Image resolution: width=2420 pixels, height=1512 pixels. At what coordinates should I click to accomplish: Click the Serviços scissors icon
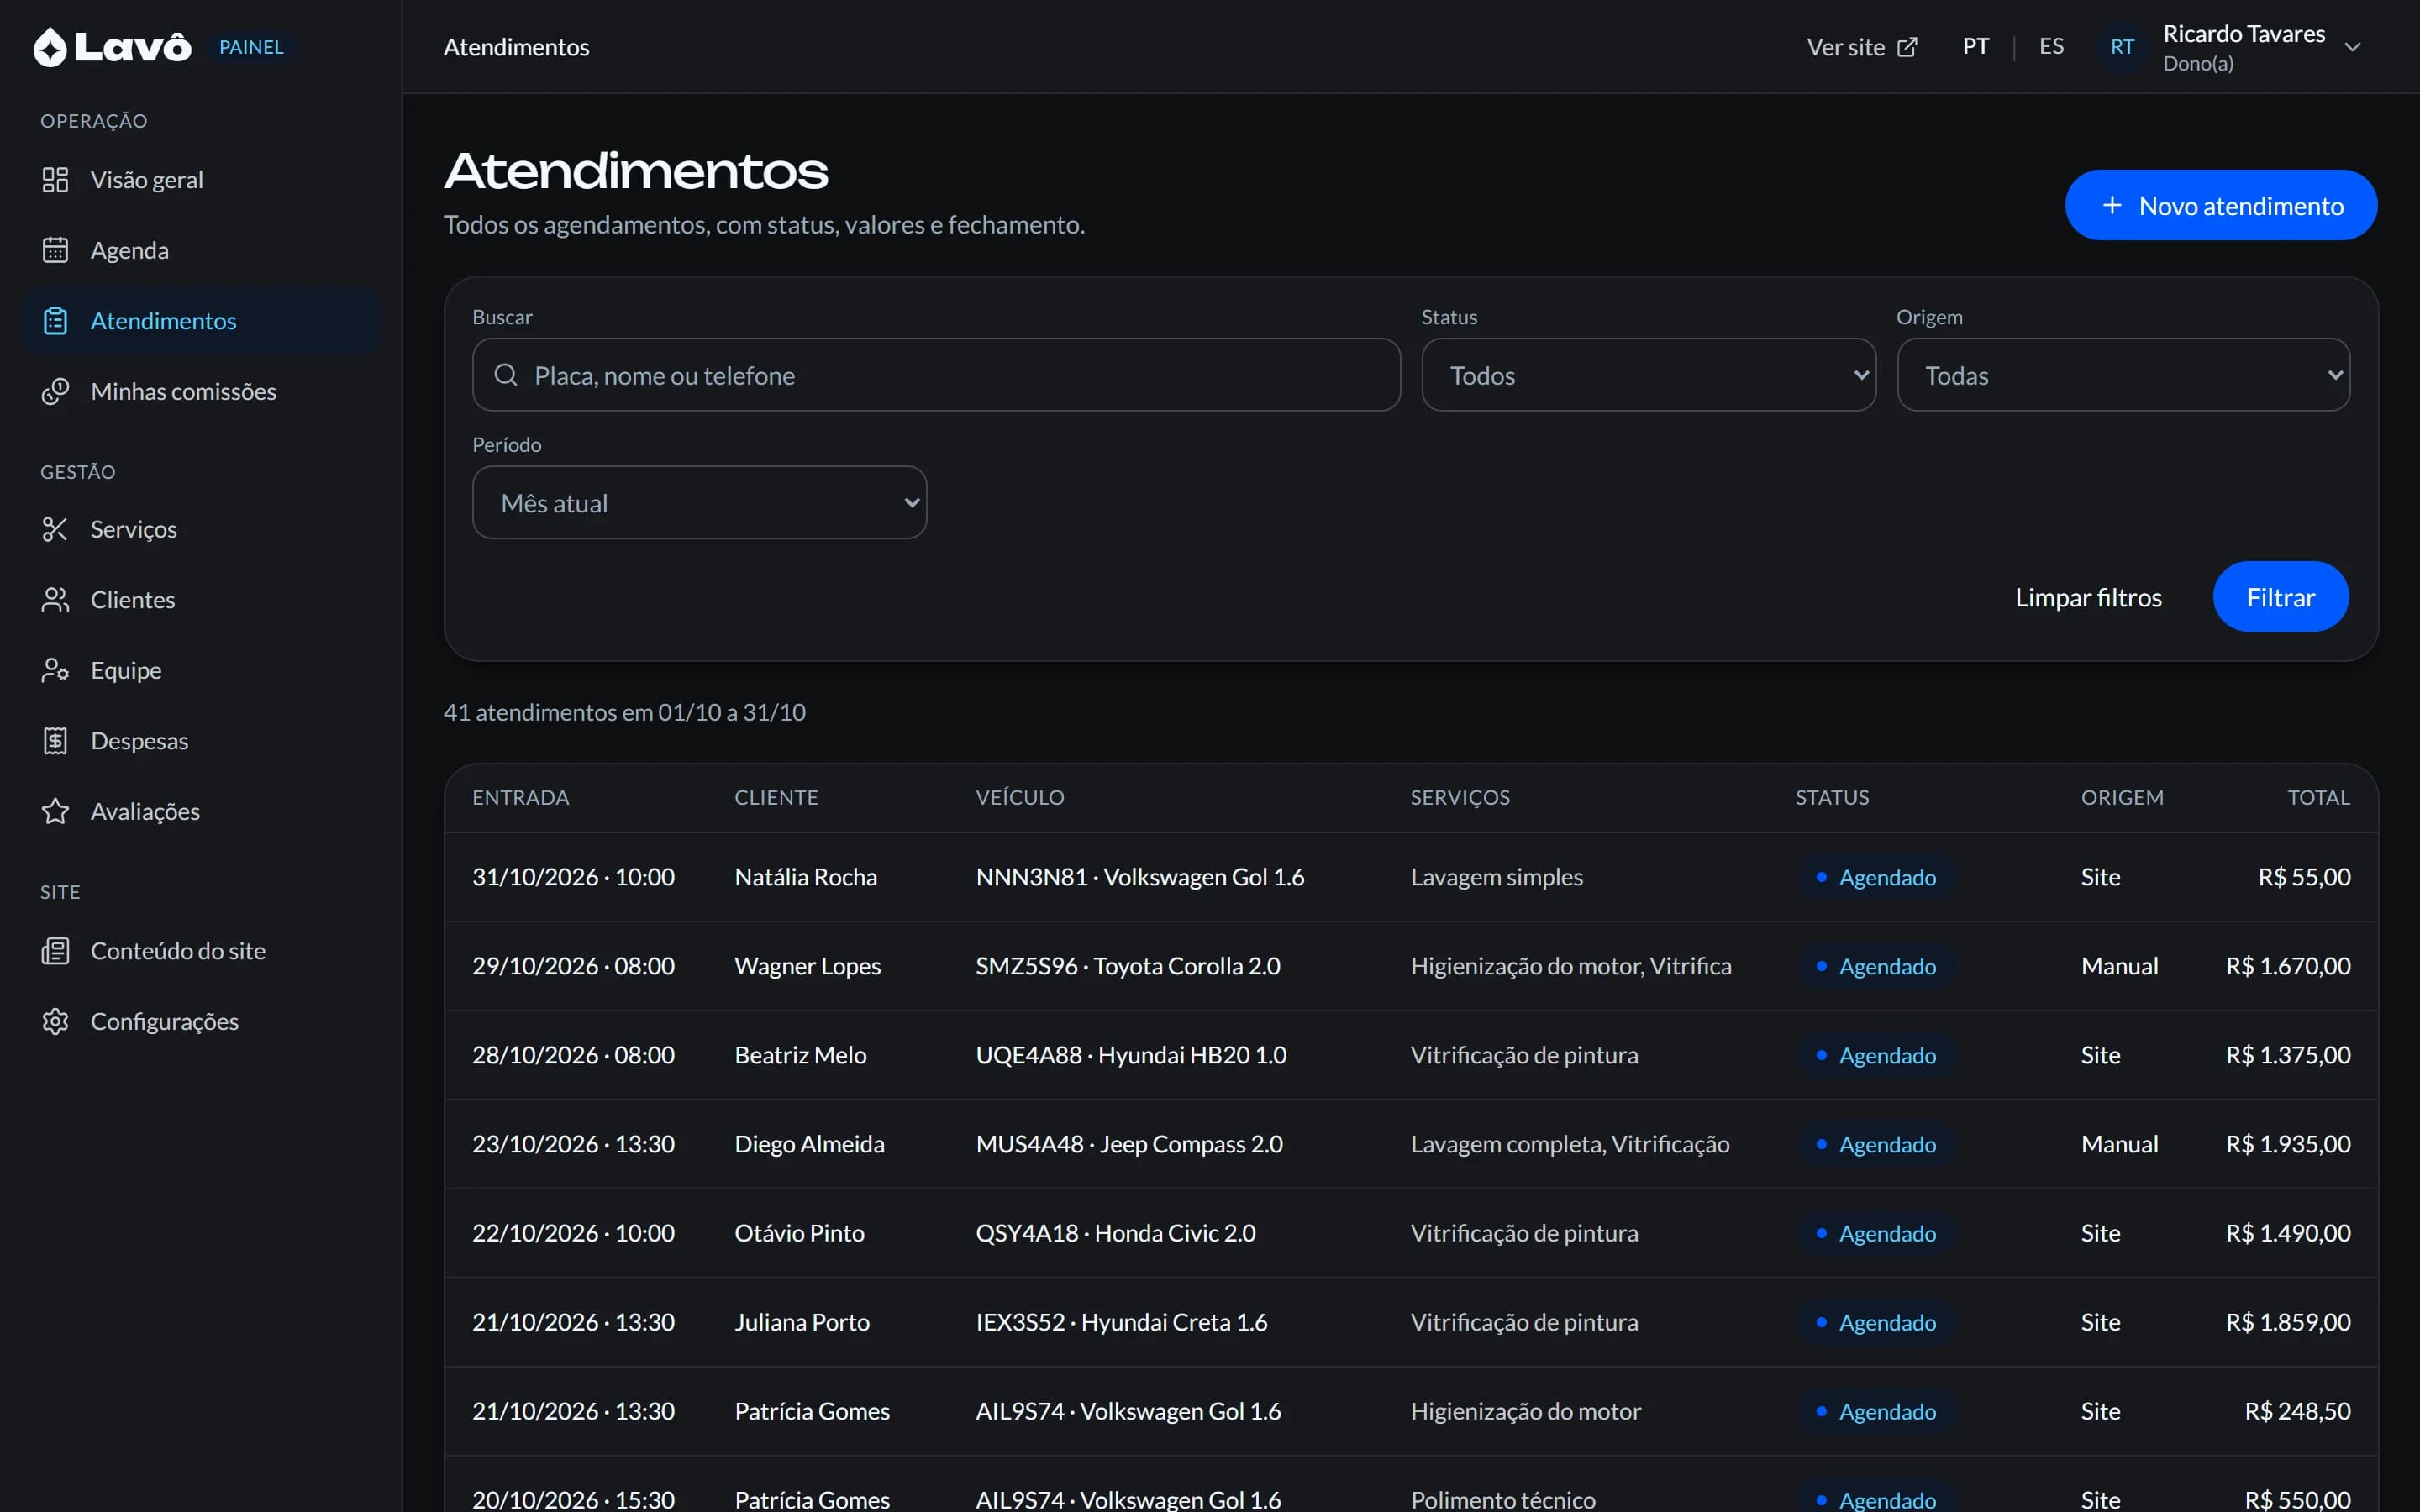pyautogui.click(x=55, y=529)
